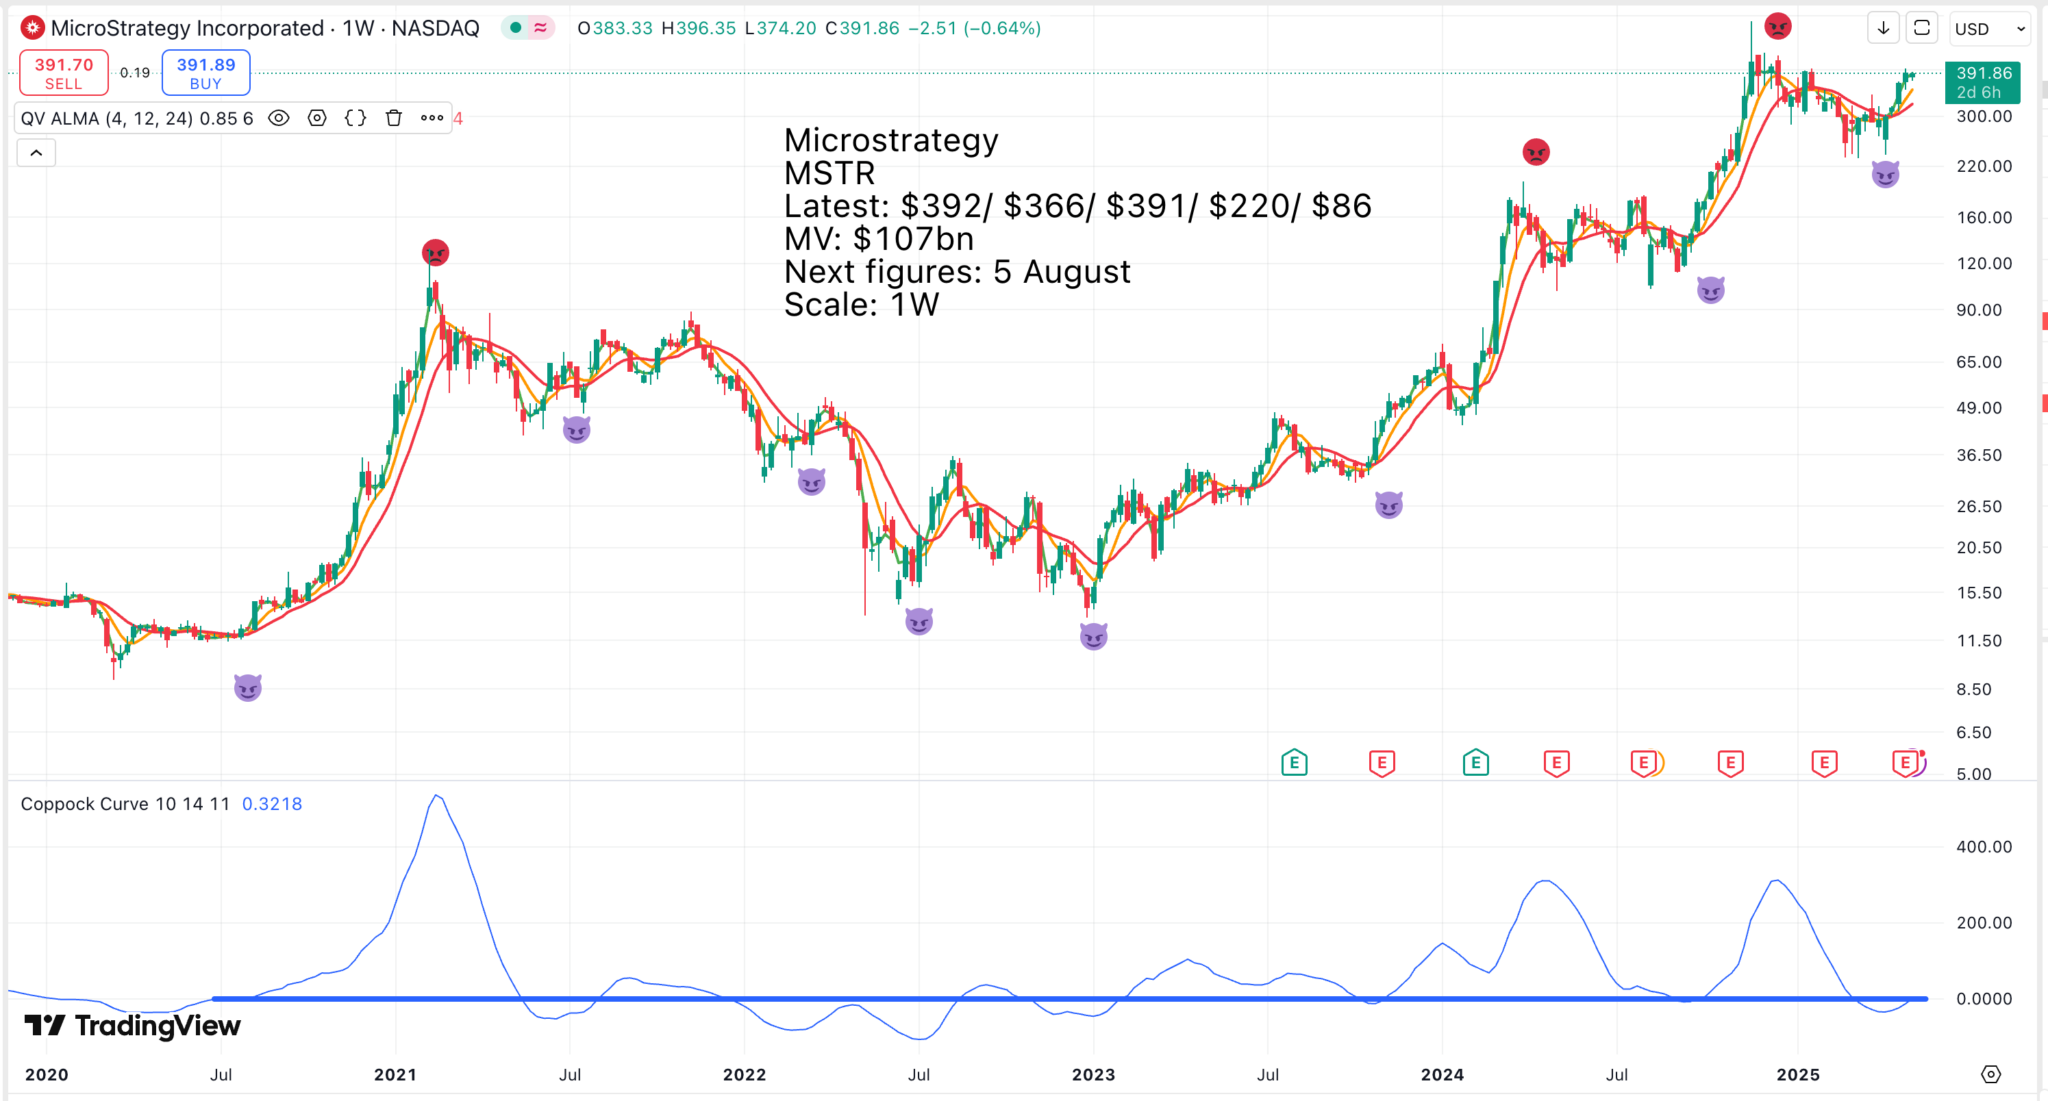This screenshot has width=2048, height=1101.
Task: Click the down-arrow icon beside USD selector
Action: click(x=1883, y=28)
